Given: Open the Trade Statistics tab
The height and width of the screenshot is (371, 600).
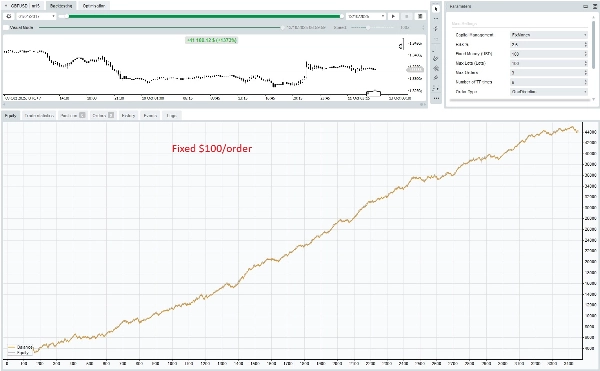Looking at the screenshot, I should click(39, 116).
